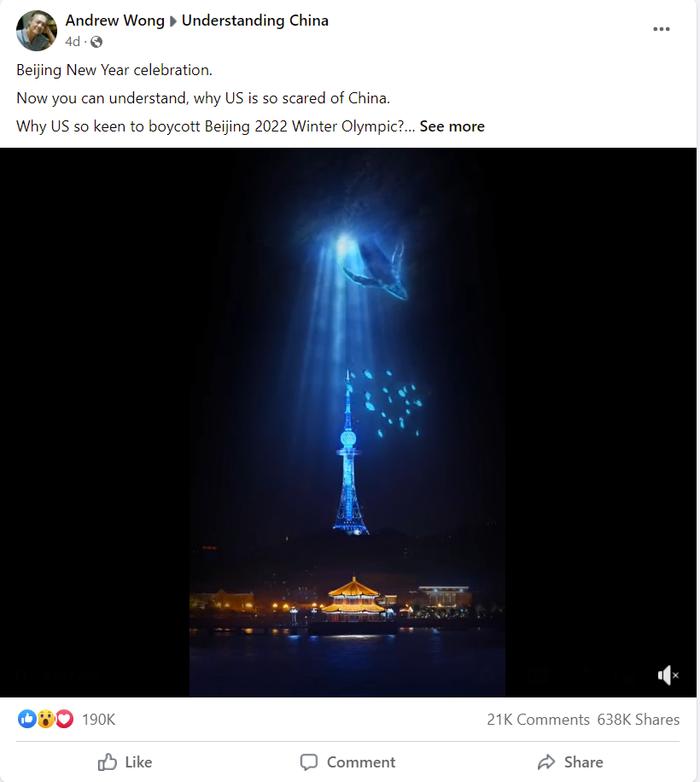Click the arrow Share icon
The height and width of the screenshot is (782, 700).
click(546, 762)
